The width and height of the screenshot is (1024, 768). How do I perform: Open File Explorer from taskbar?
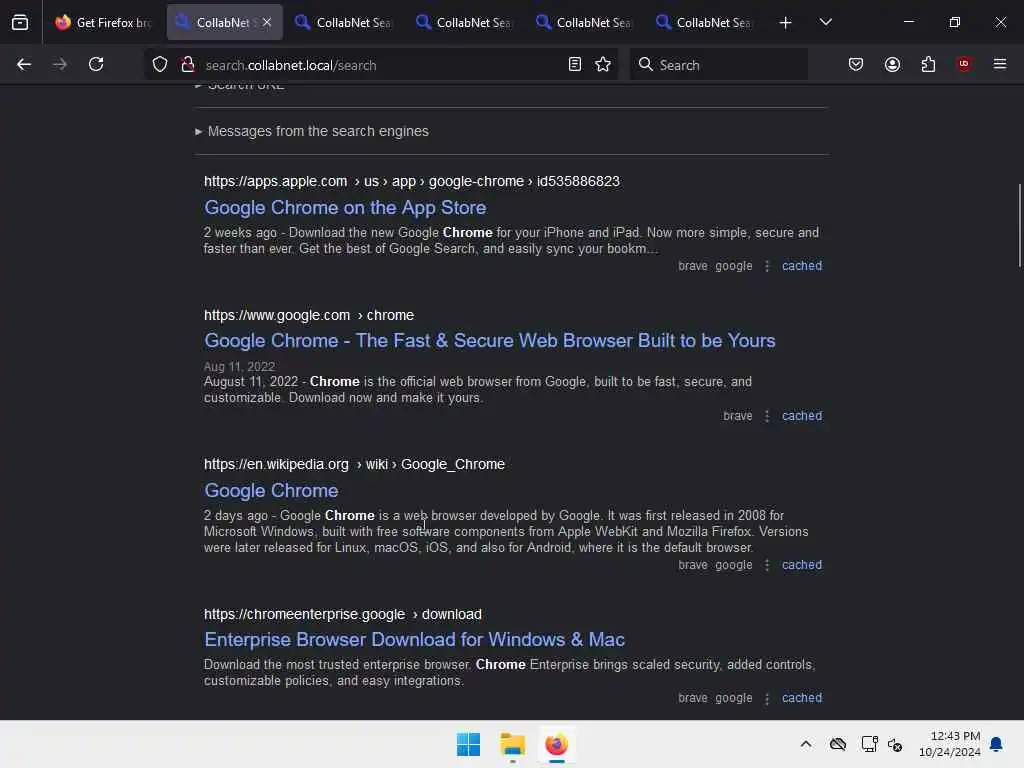(513, 744)
